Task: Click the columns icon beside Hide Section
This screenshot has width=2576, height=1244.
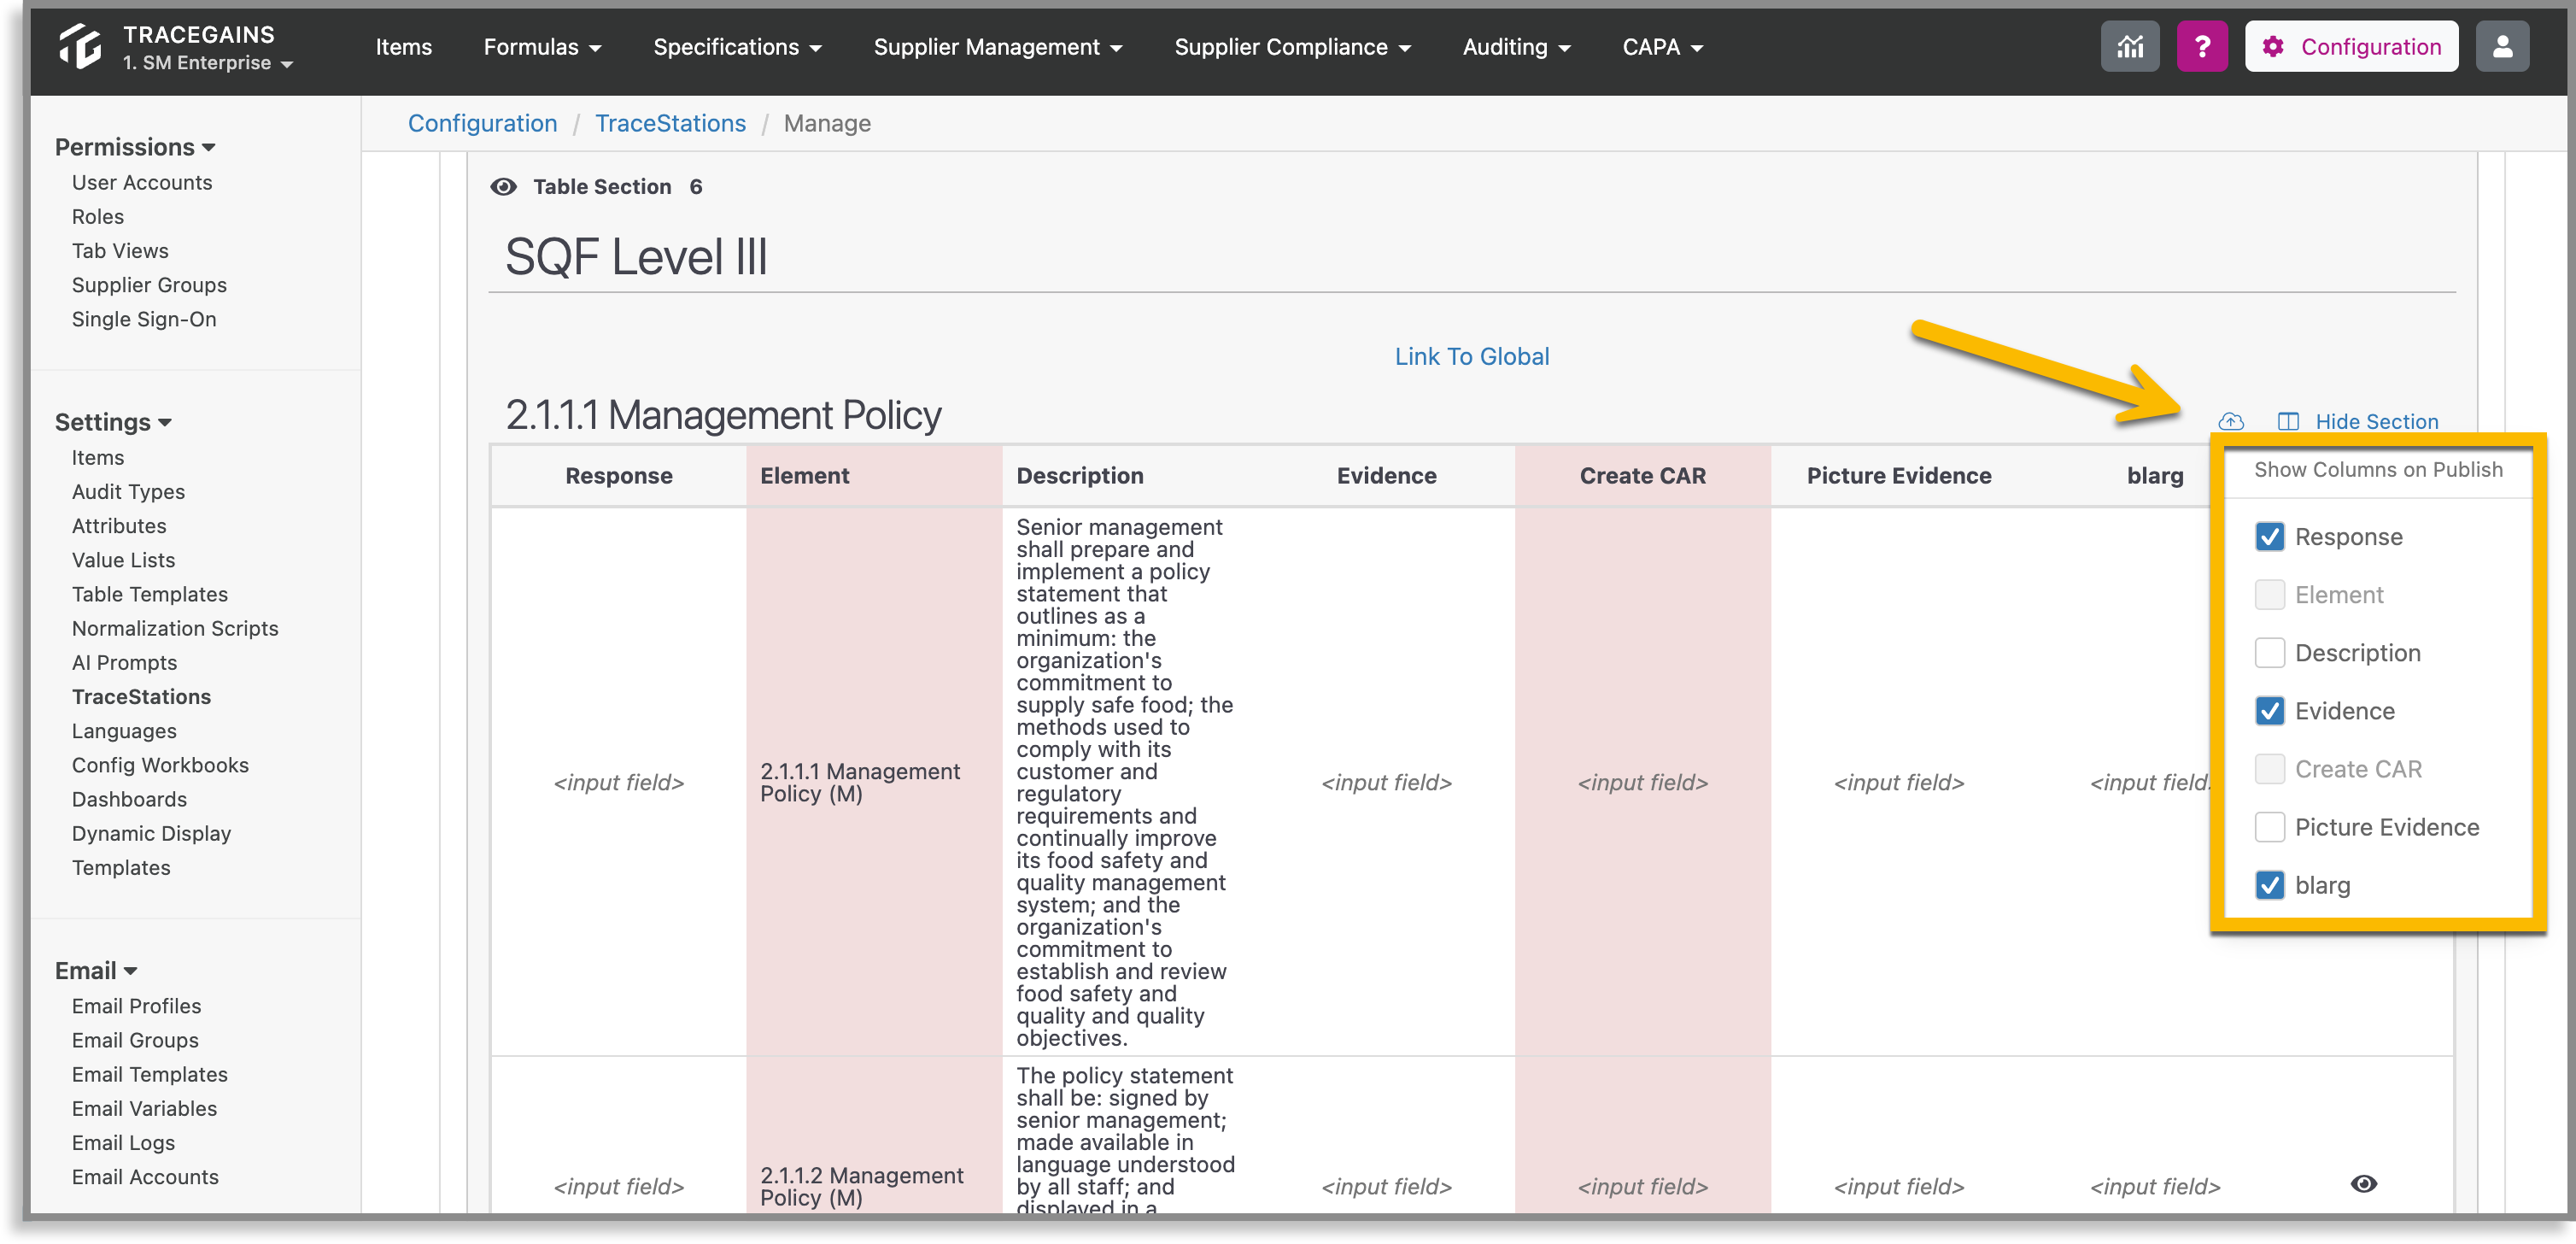Action: click(2288, 421)
